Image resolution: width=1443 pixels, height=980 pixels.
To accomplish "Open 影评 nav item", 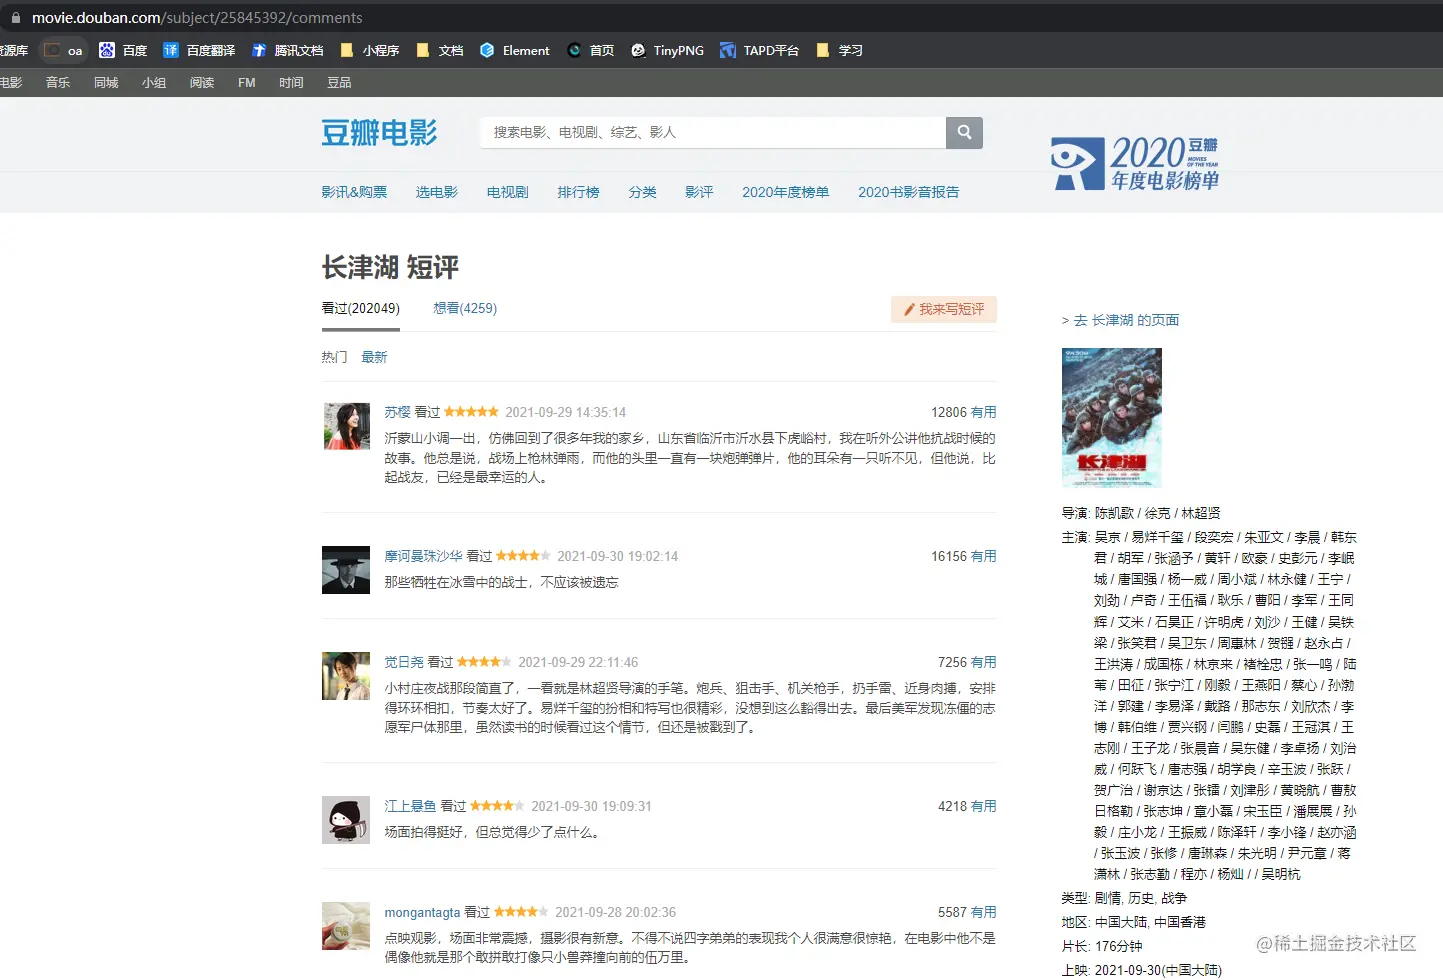I will pyautogui.click(x=699, y=192).
